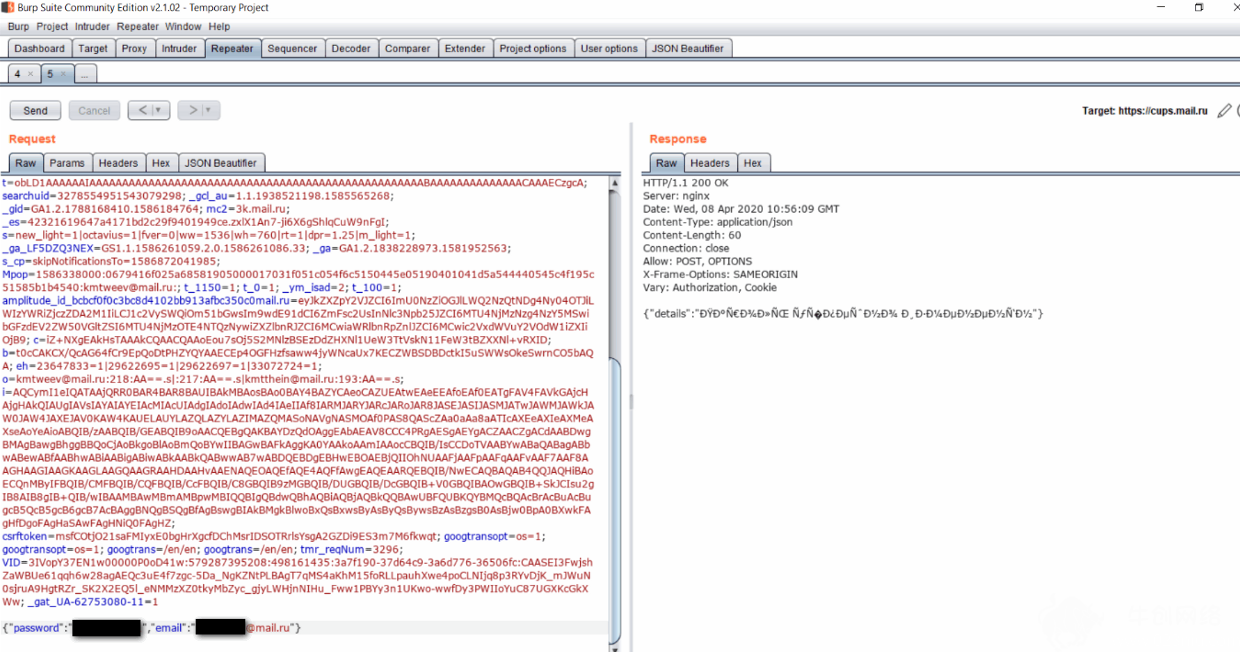Switch to the Sequencer tab
1240x652 pixels.
(x=293, y=48)
